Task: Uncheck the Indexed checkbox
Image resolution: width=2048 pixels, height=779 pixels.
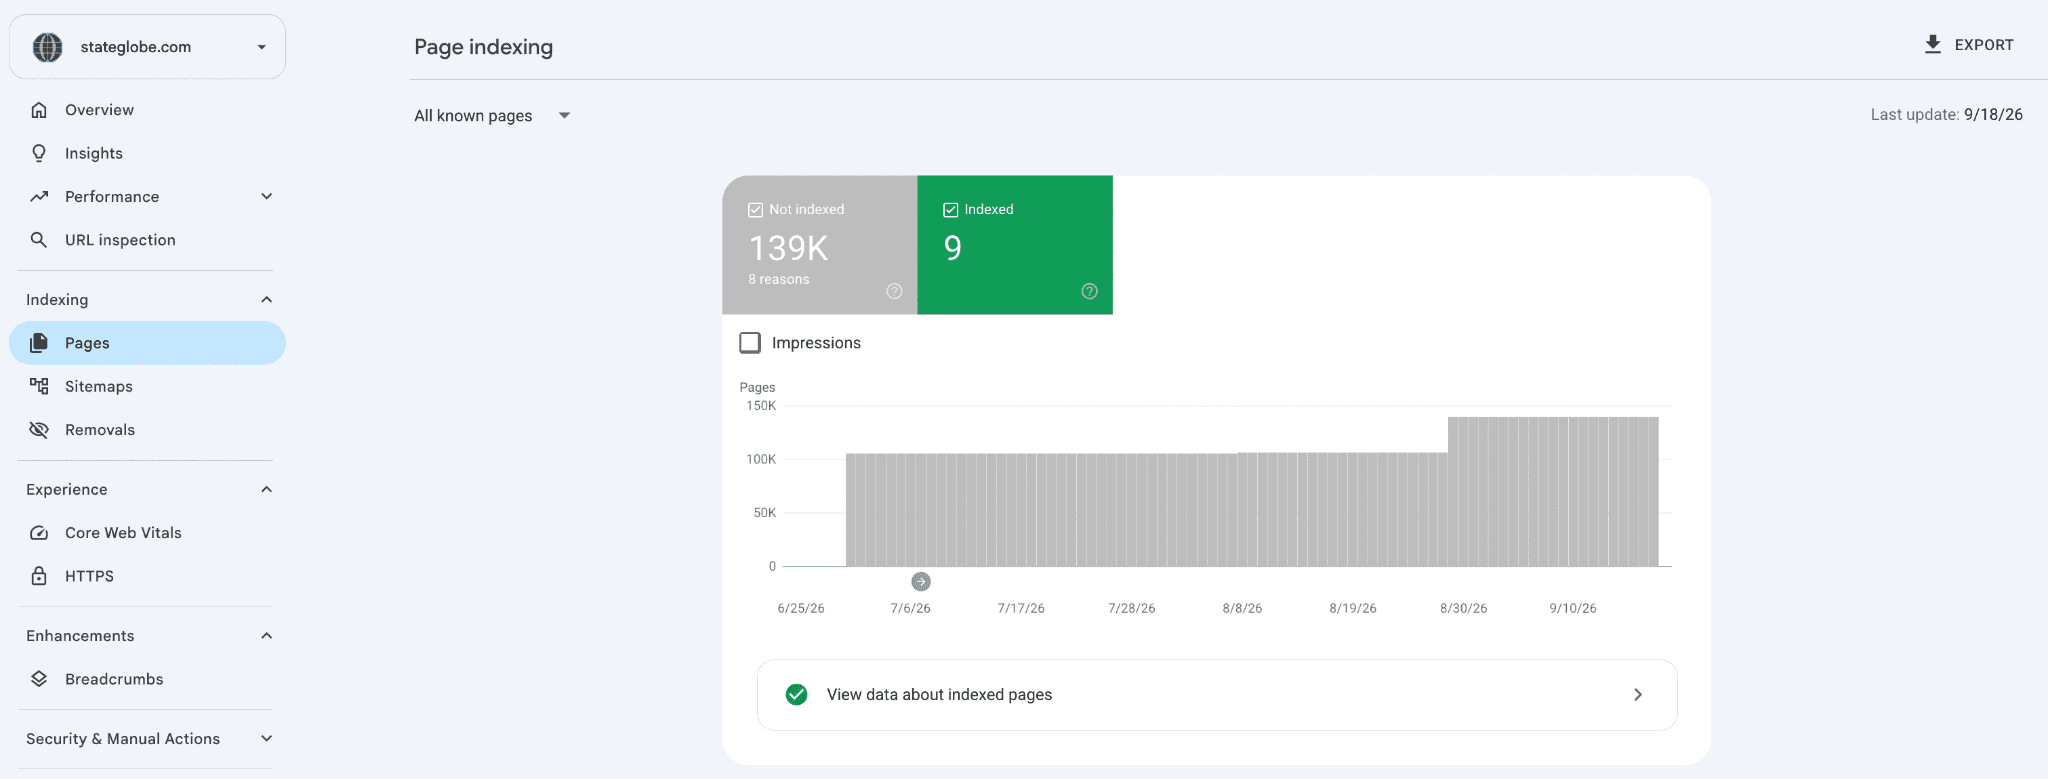Action: point(951,210)
